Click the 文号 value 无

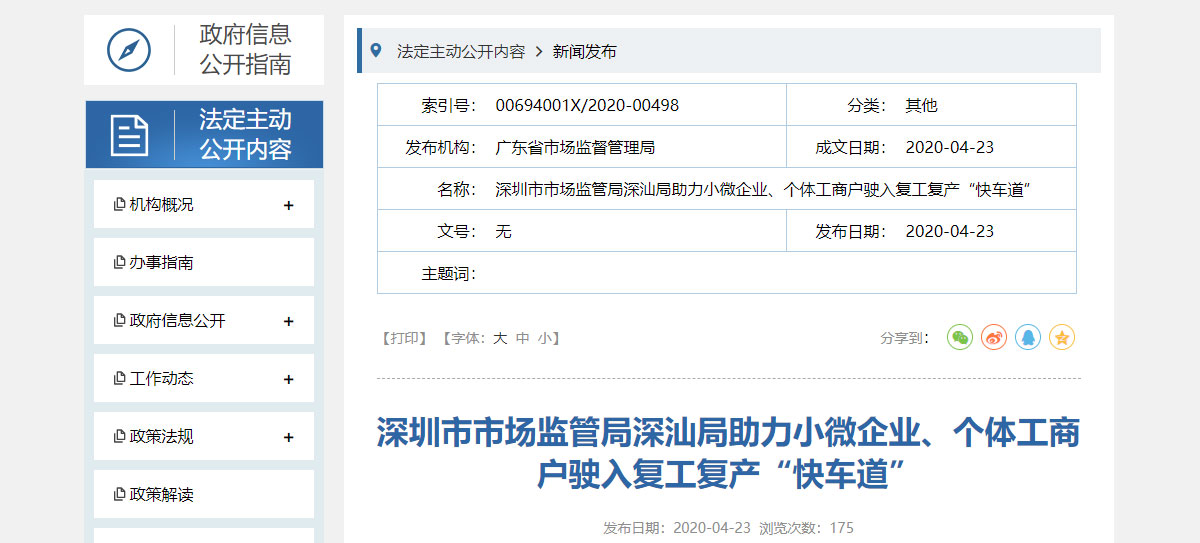tap(503, 231)
